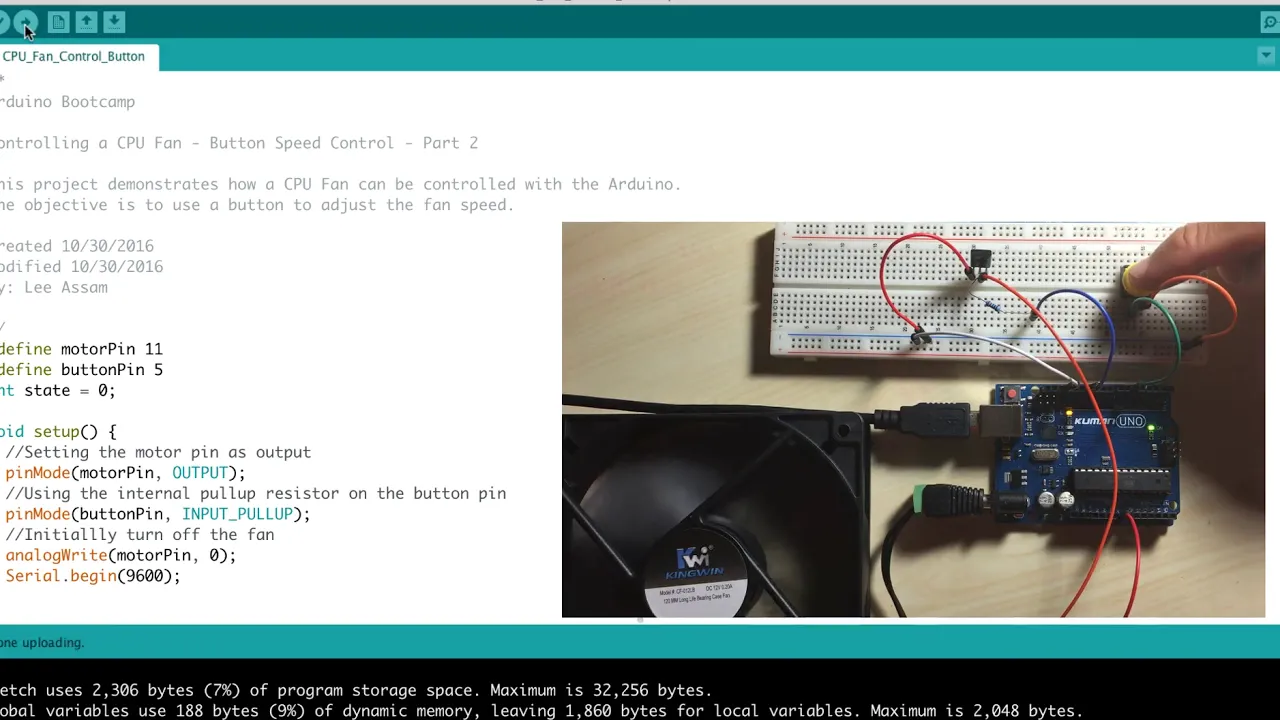Viewport: 1280px width, 720px height.
Task: Click the comment 'use a button to adjust the fan speed'
Action: tap(257, 205)
